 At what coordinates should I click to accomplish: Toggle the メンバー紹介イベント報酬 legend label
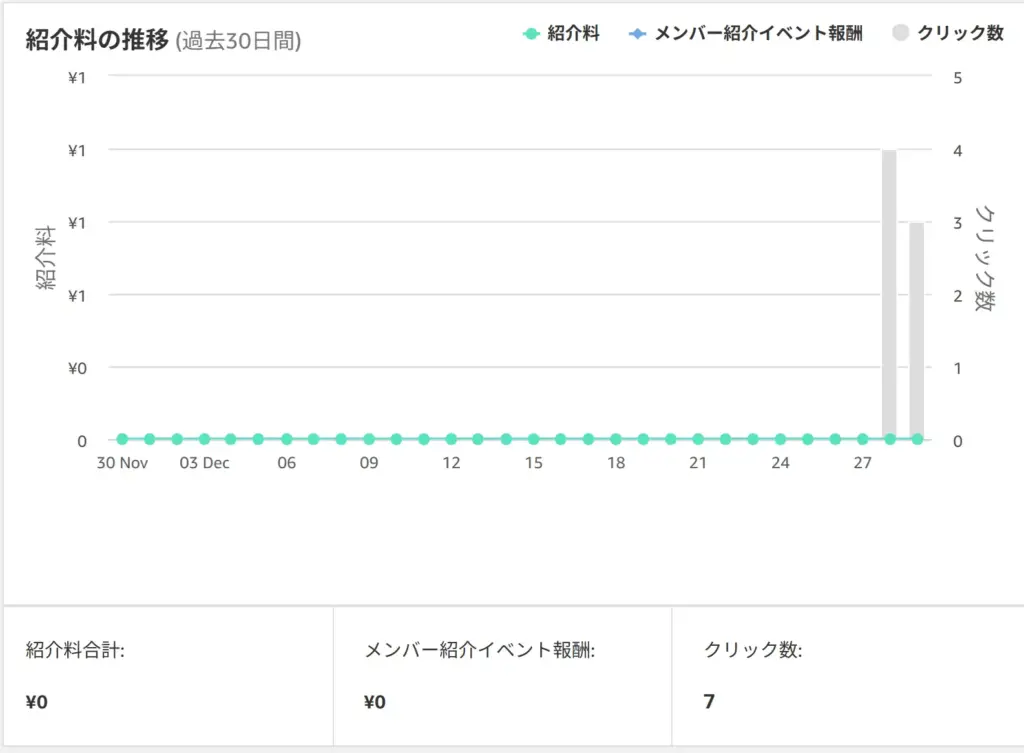click(758, 34)
